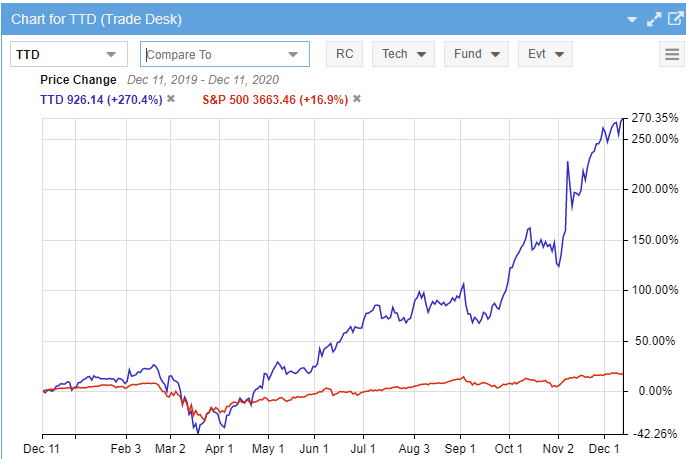The height and width of the screenshot is (459, 686).
Task: Open chart in new window icon
Action: click(x=676, y=18)
